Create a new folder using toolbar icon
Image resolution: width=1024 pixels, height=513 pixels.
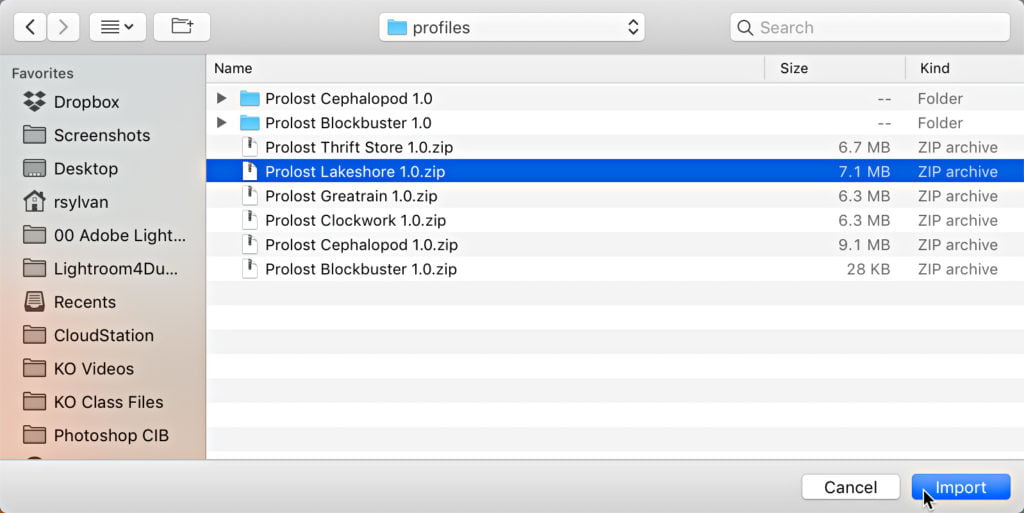pos(182,27)
